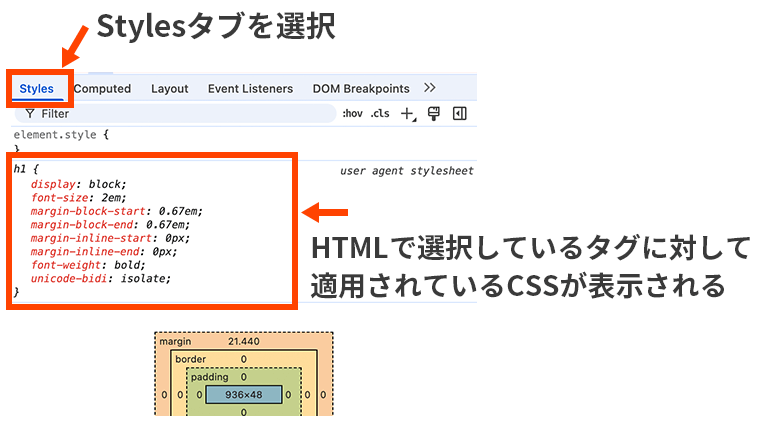Open the Event Listeners tab
The image size is (760, 428).
(251, 89)
